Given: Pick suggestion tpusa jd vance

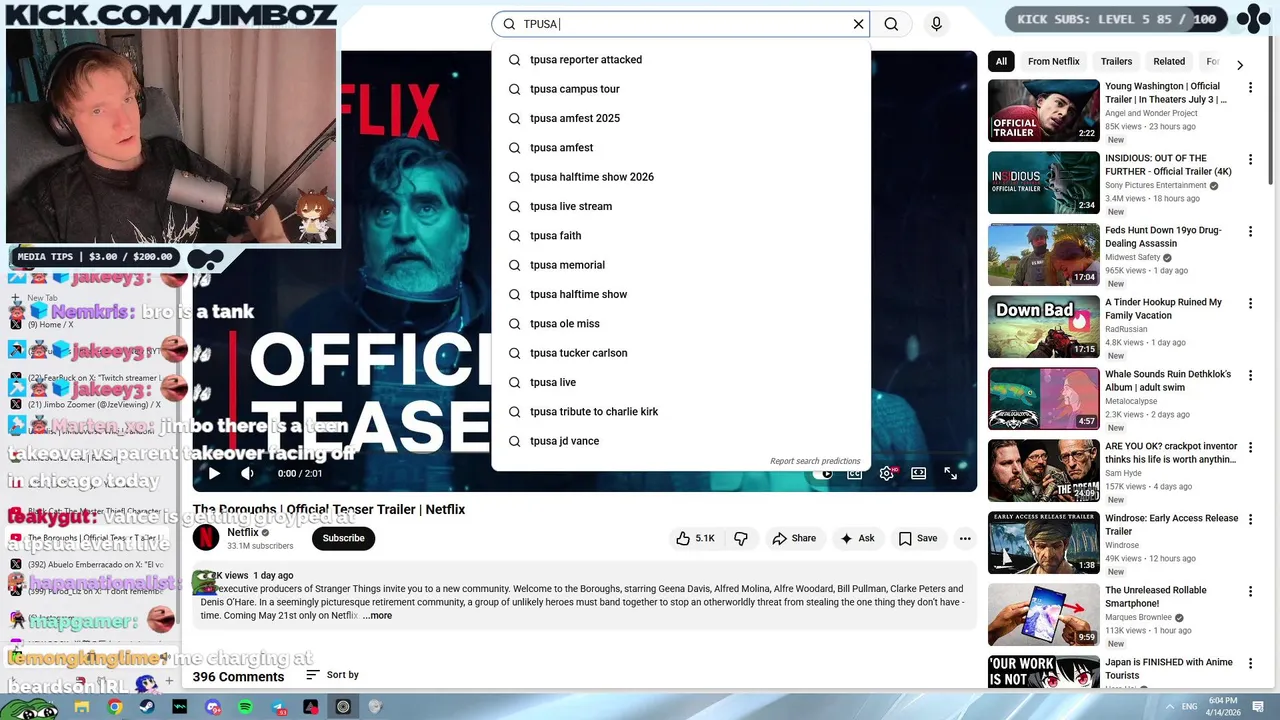Looking at the screenshot, I should (x=681, y=441).
